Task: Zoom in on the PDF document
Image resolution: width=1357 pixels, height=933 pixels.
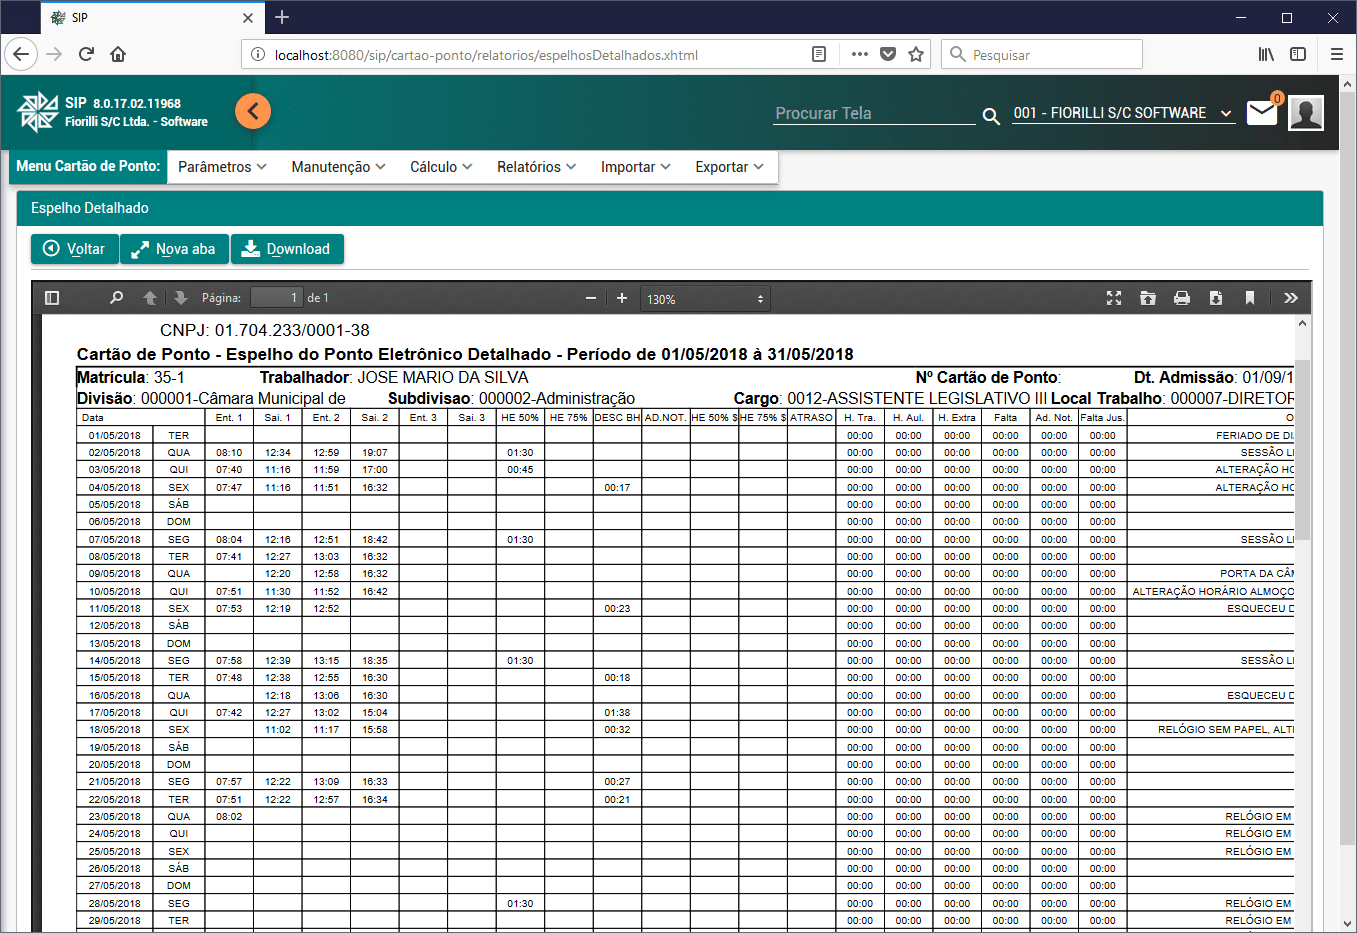Action: [622, 298]
